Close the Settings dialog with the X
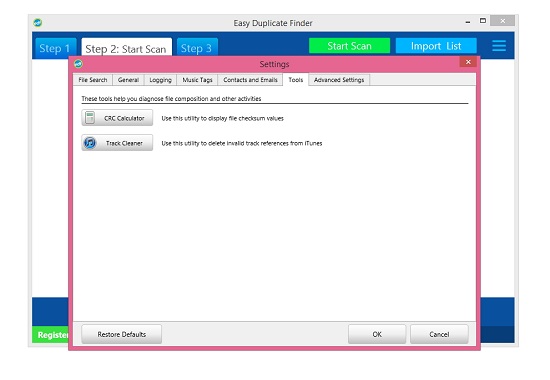 tap(468, 62)
